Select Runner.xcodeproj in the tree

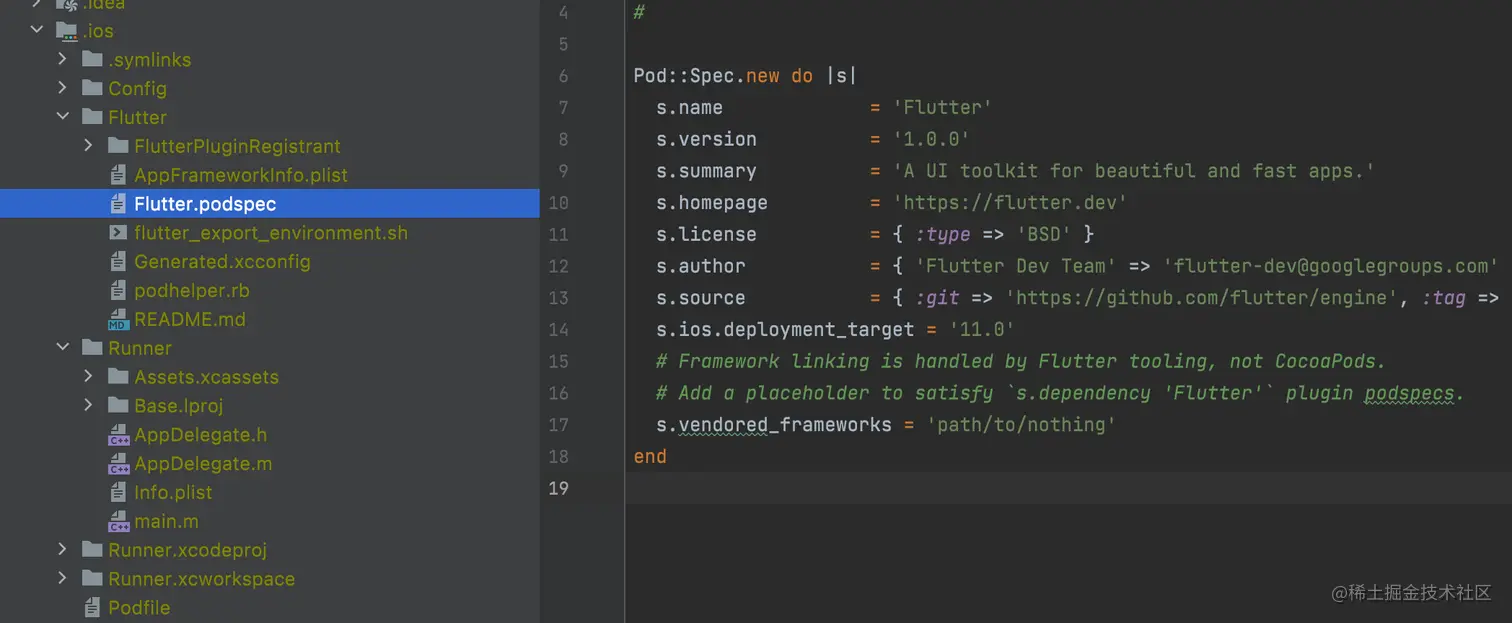point(188,550)
